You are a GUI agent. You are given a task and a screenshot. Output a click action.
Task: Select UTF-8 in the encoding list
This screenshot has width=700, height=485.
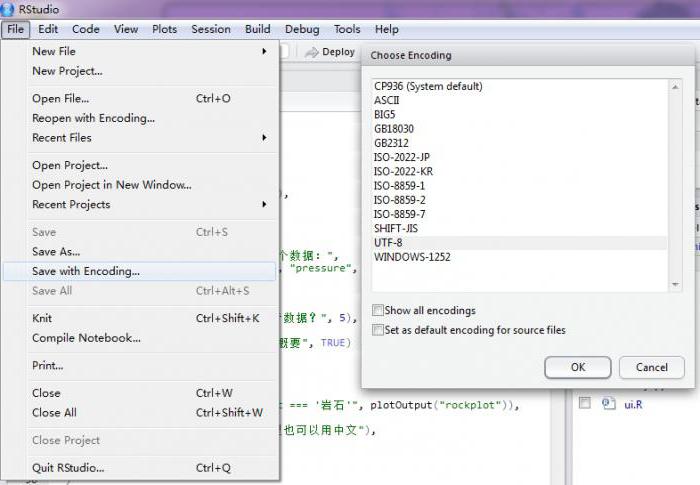pyautogui.click(x=388, y=243)
